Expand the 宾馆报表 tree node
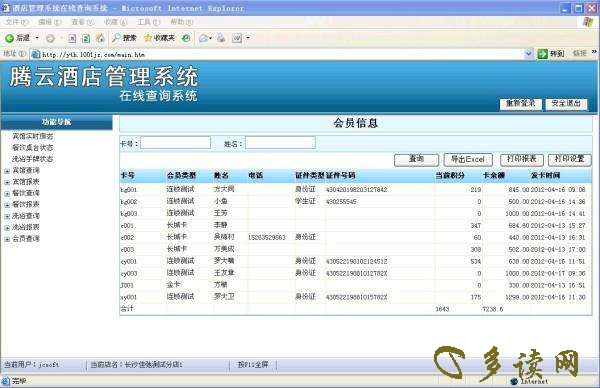Viewport: 600px width, 388px height. click(x=7, y=183)
